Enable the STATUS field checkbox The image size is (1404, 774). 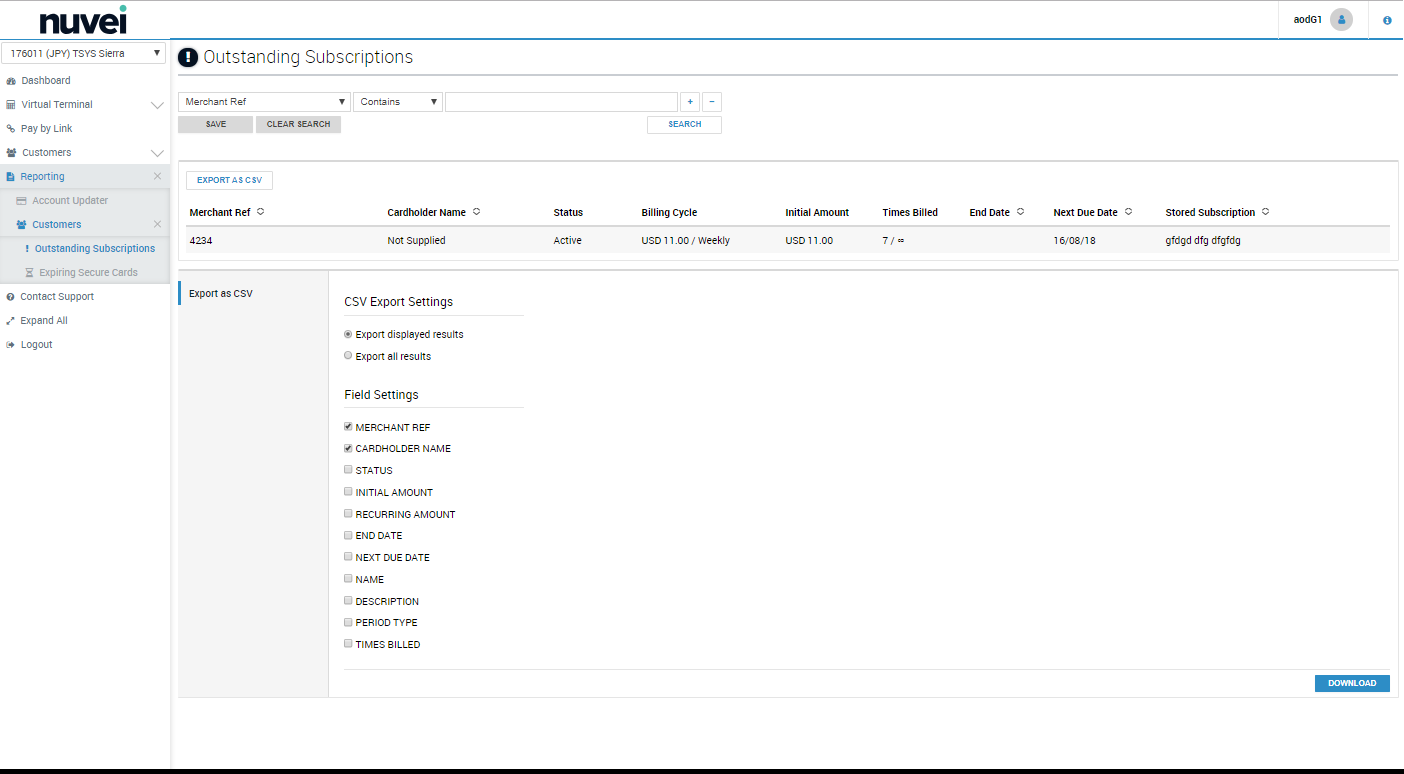tap(348, 470)
